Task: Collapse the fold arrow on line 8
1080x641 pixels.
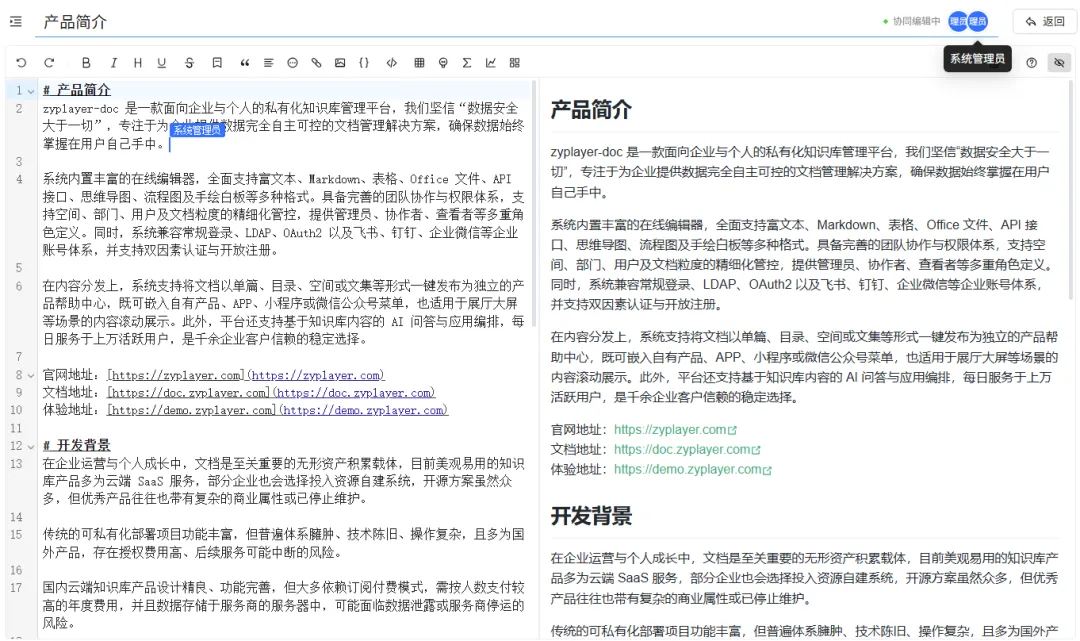Action: [31, 375]
